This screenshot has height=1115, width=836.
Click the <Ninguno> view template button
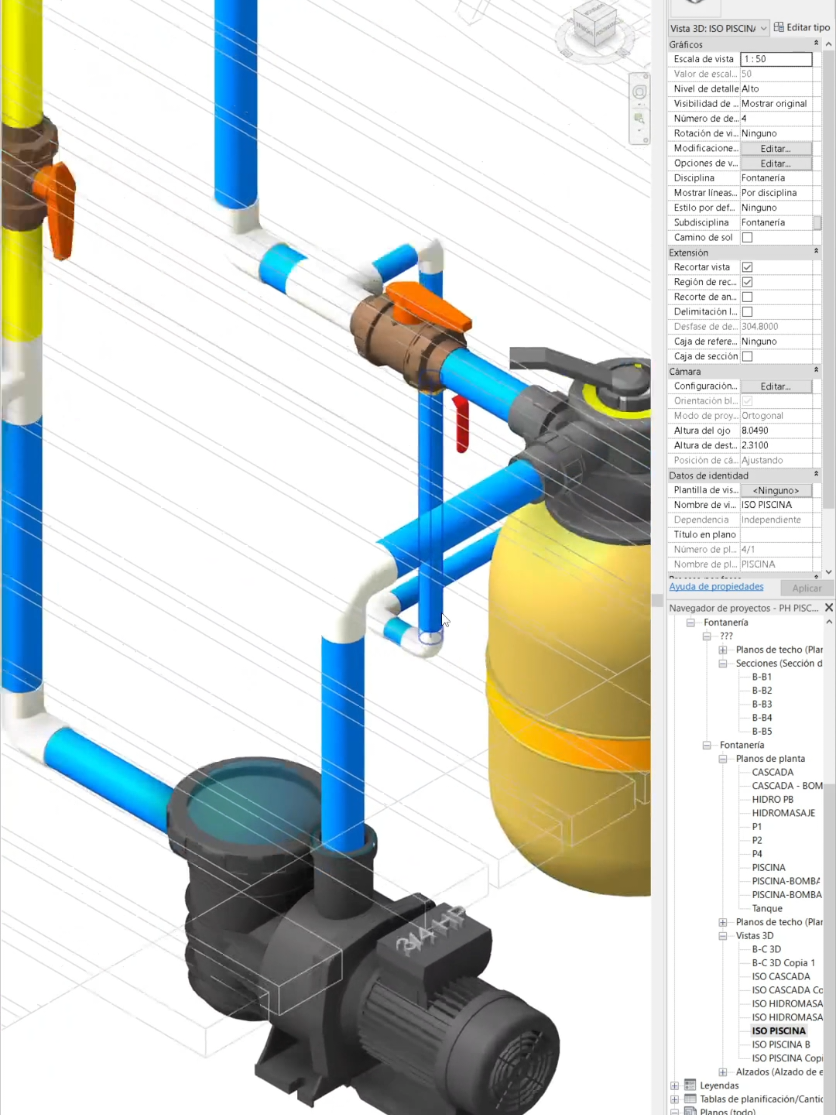(776, 490)
